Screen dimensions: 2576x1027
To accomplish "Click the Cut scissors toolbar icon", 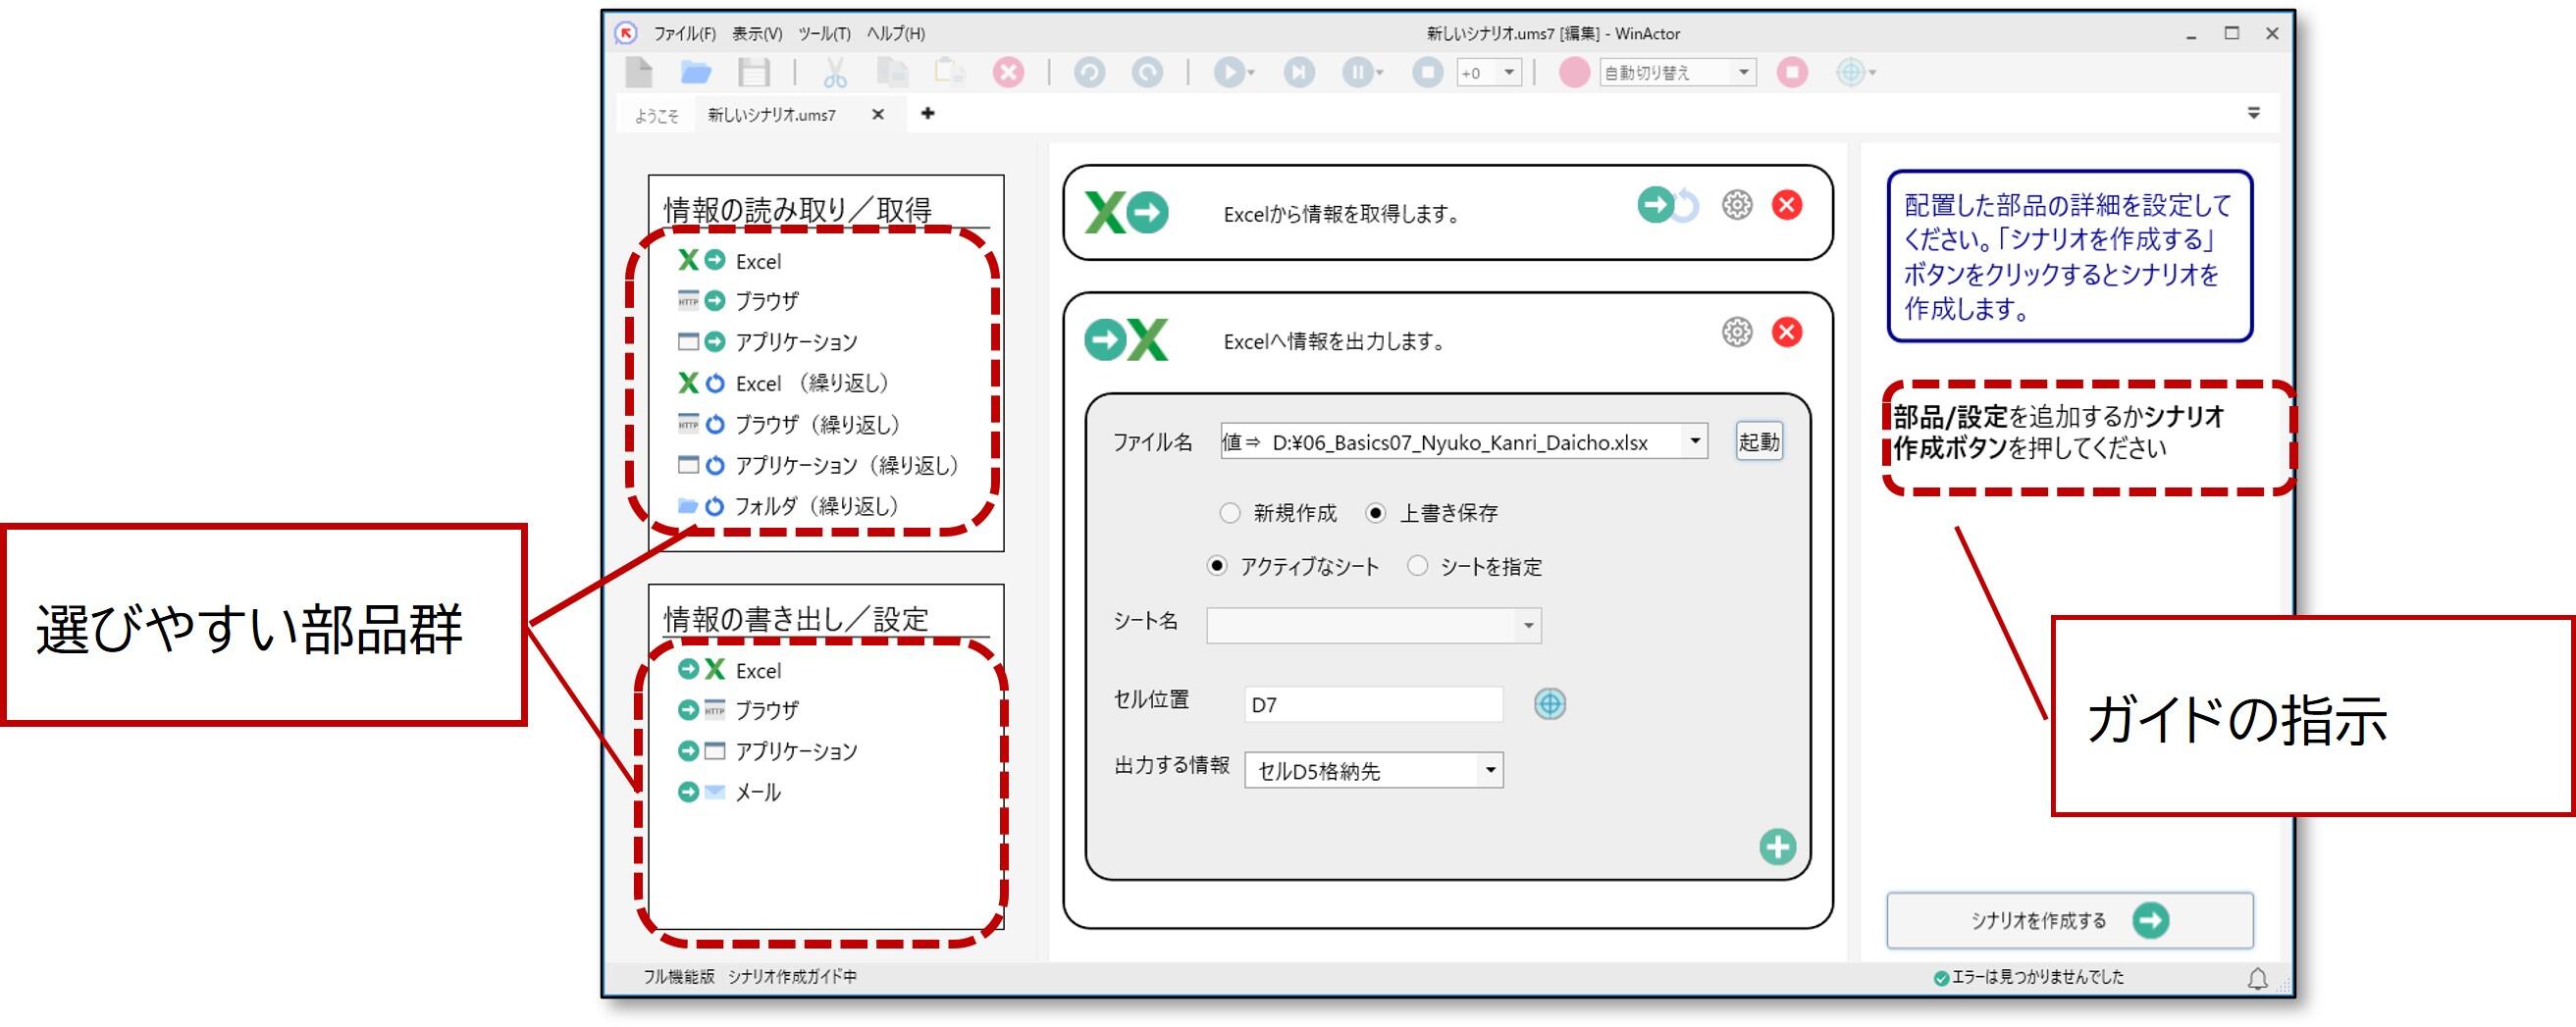I will coord(835,72).
